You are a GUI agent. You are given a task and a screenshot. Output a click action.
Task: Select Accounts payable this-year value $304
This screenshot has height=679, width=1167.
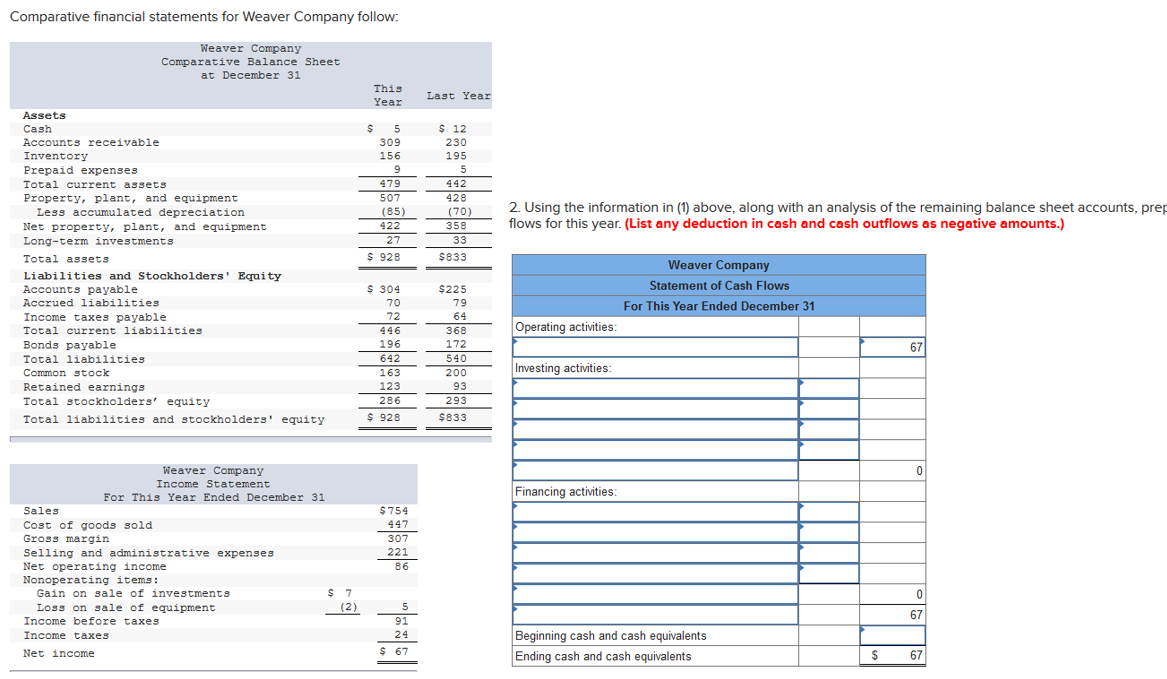tap(384, 289)
